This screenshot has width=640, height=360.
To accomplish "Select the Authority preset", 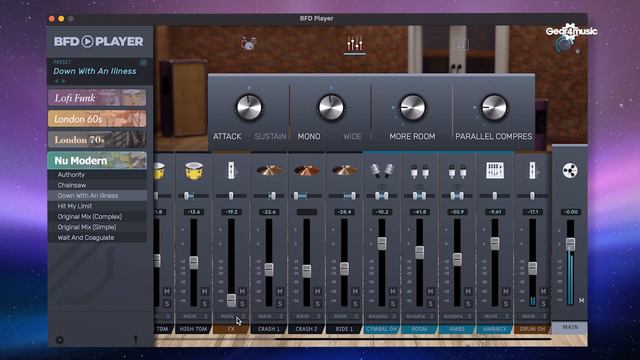I will (98, 175).
